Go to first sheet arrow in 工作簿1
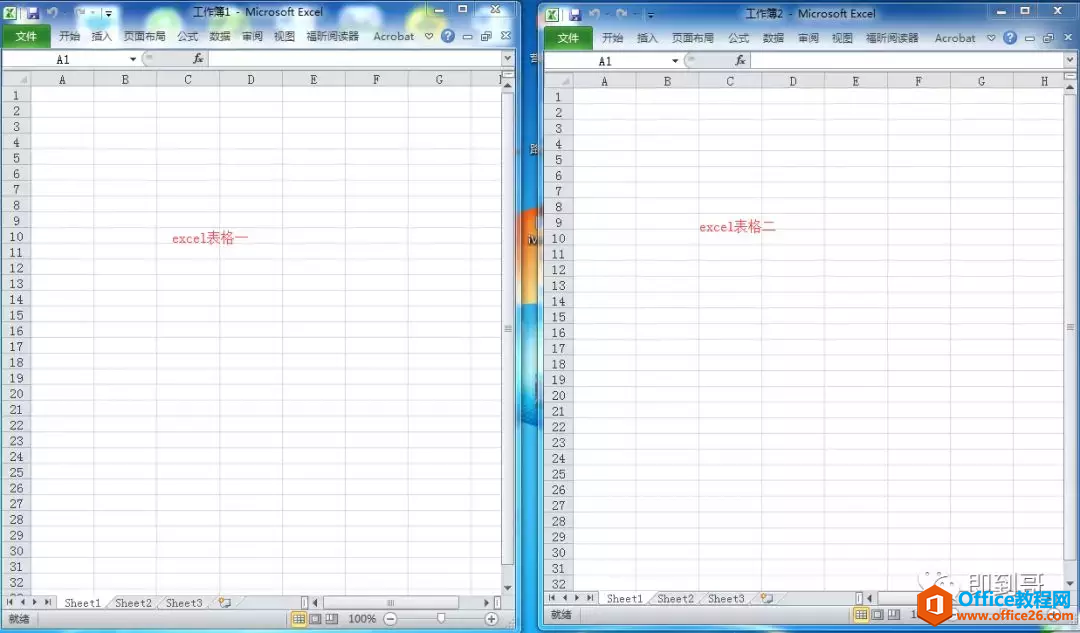The height and width of the screenshot is (633, 1080). 10,602
